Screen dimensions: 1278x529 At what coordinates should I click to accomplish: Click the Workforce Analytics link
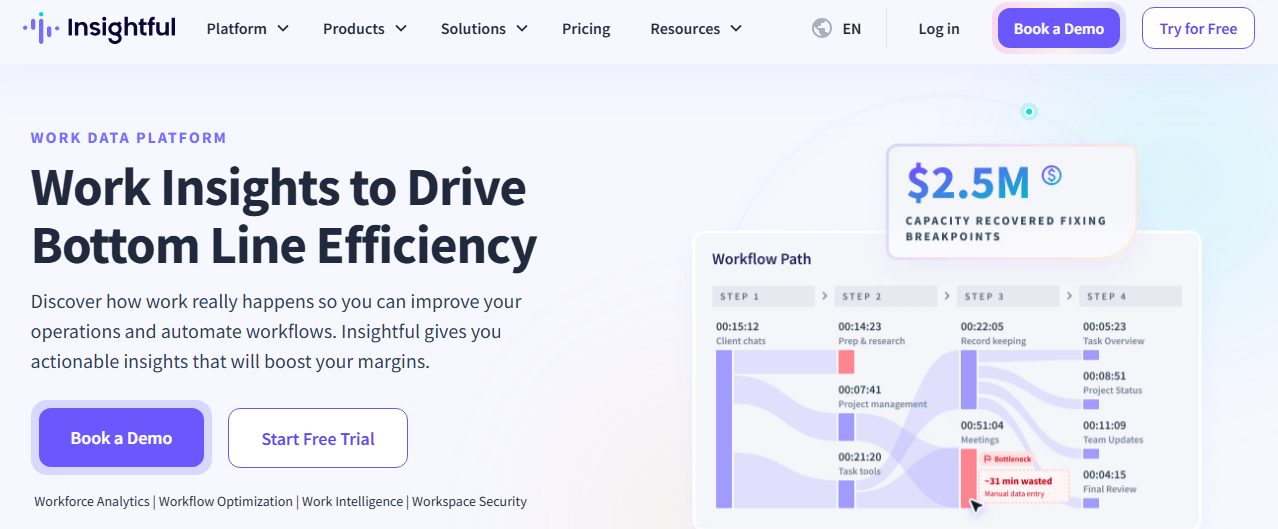tap(92, 502)
